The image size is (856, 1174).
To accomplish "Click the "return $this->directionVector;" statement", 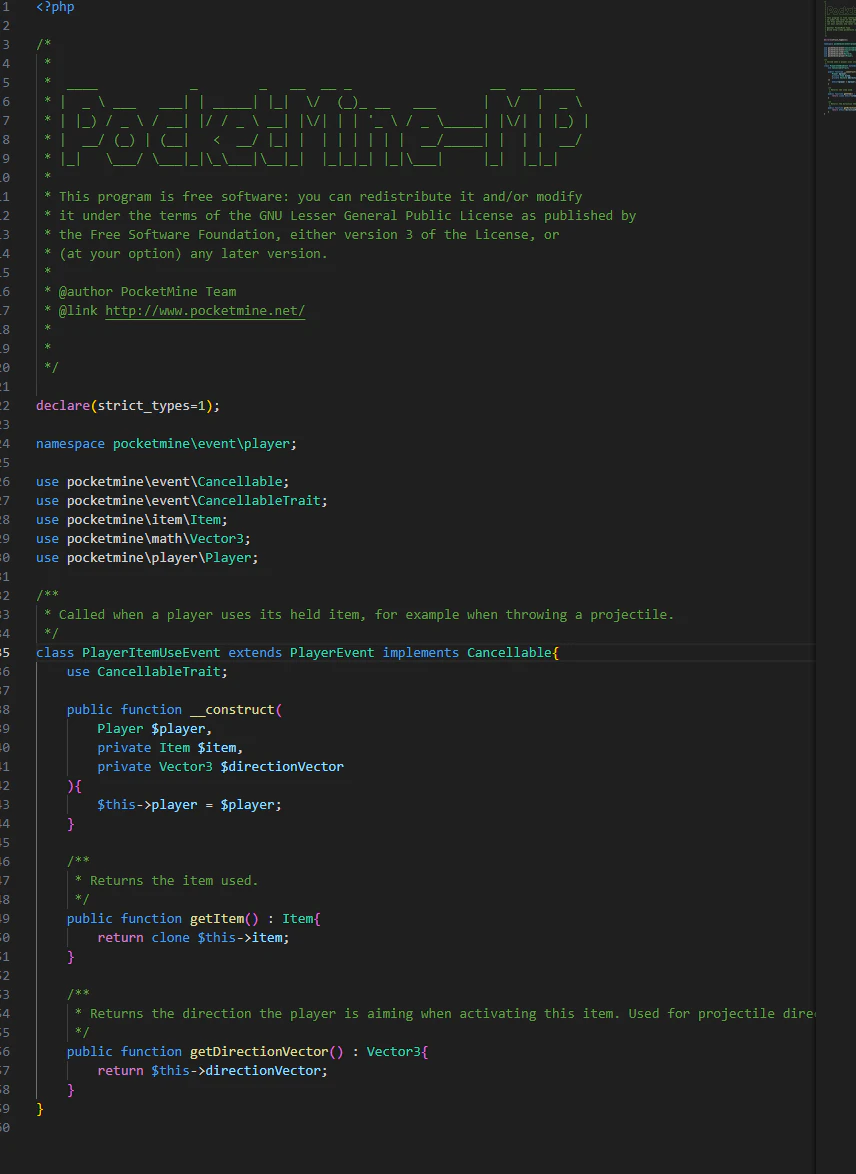I will (213, 1071).
